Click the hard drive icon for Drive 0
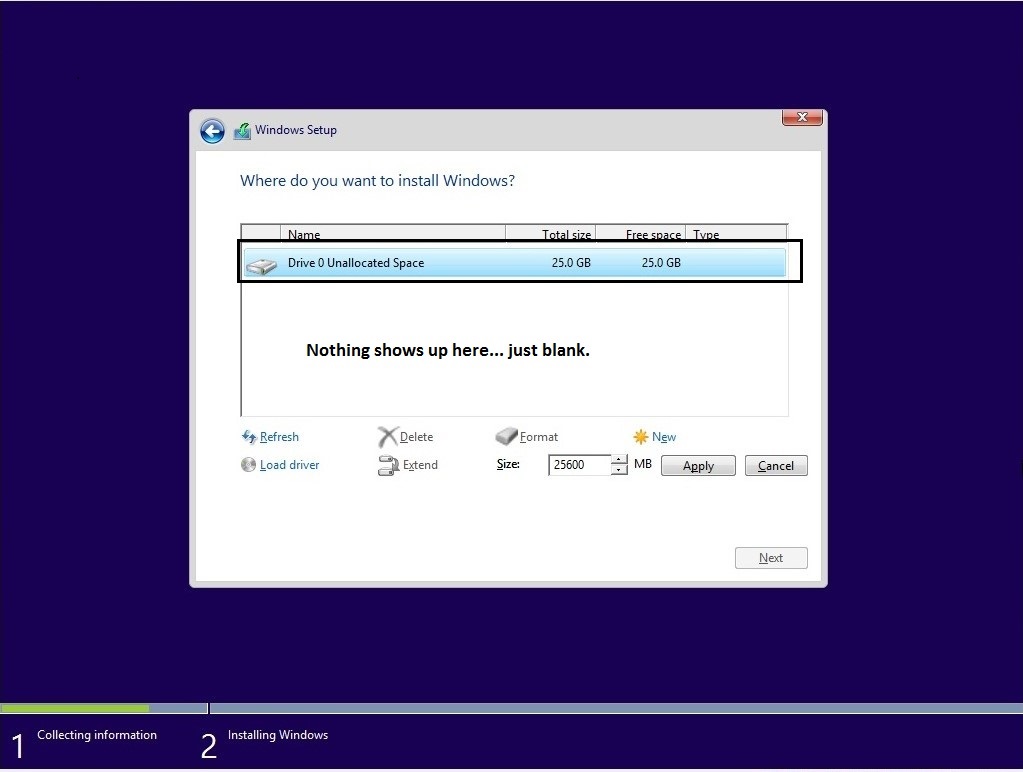Image resolution: width=1023 pixels, height=772 pixels. tap(262, 266)
